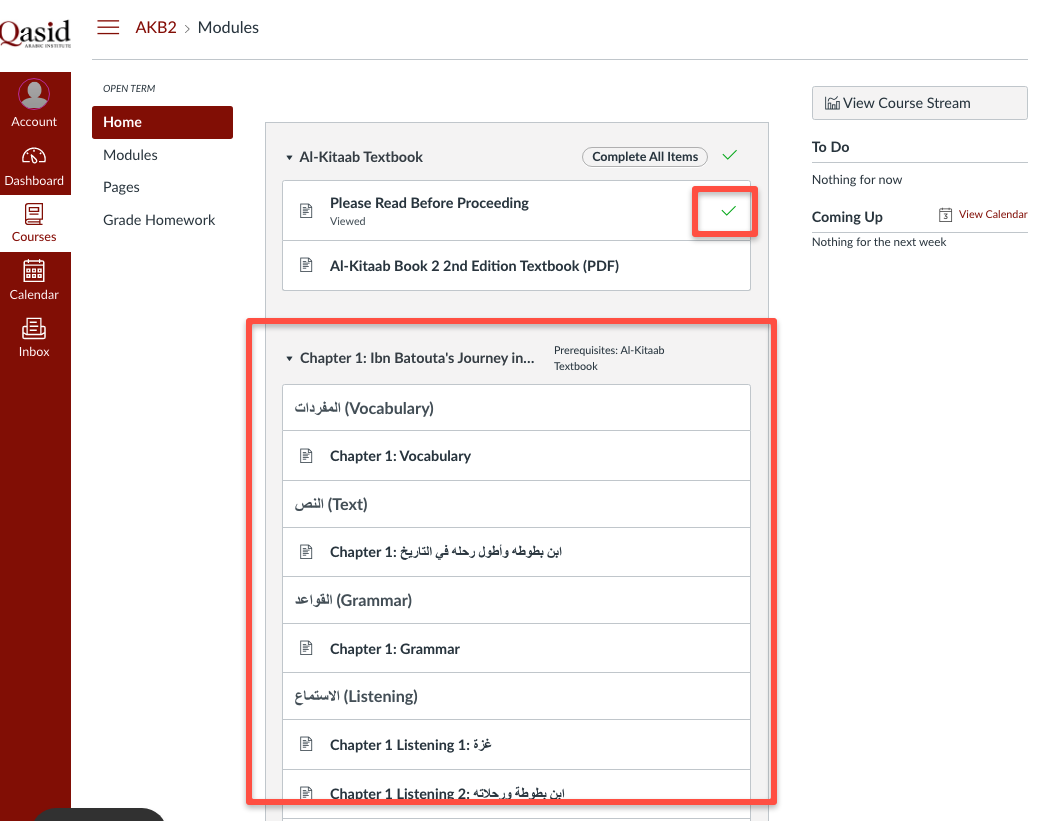This screenshot has height=821, width=1040.
Task: Open the Dashboard gauge icon
Action: click(x=34, y=156)
